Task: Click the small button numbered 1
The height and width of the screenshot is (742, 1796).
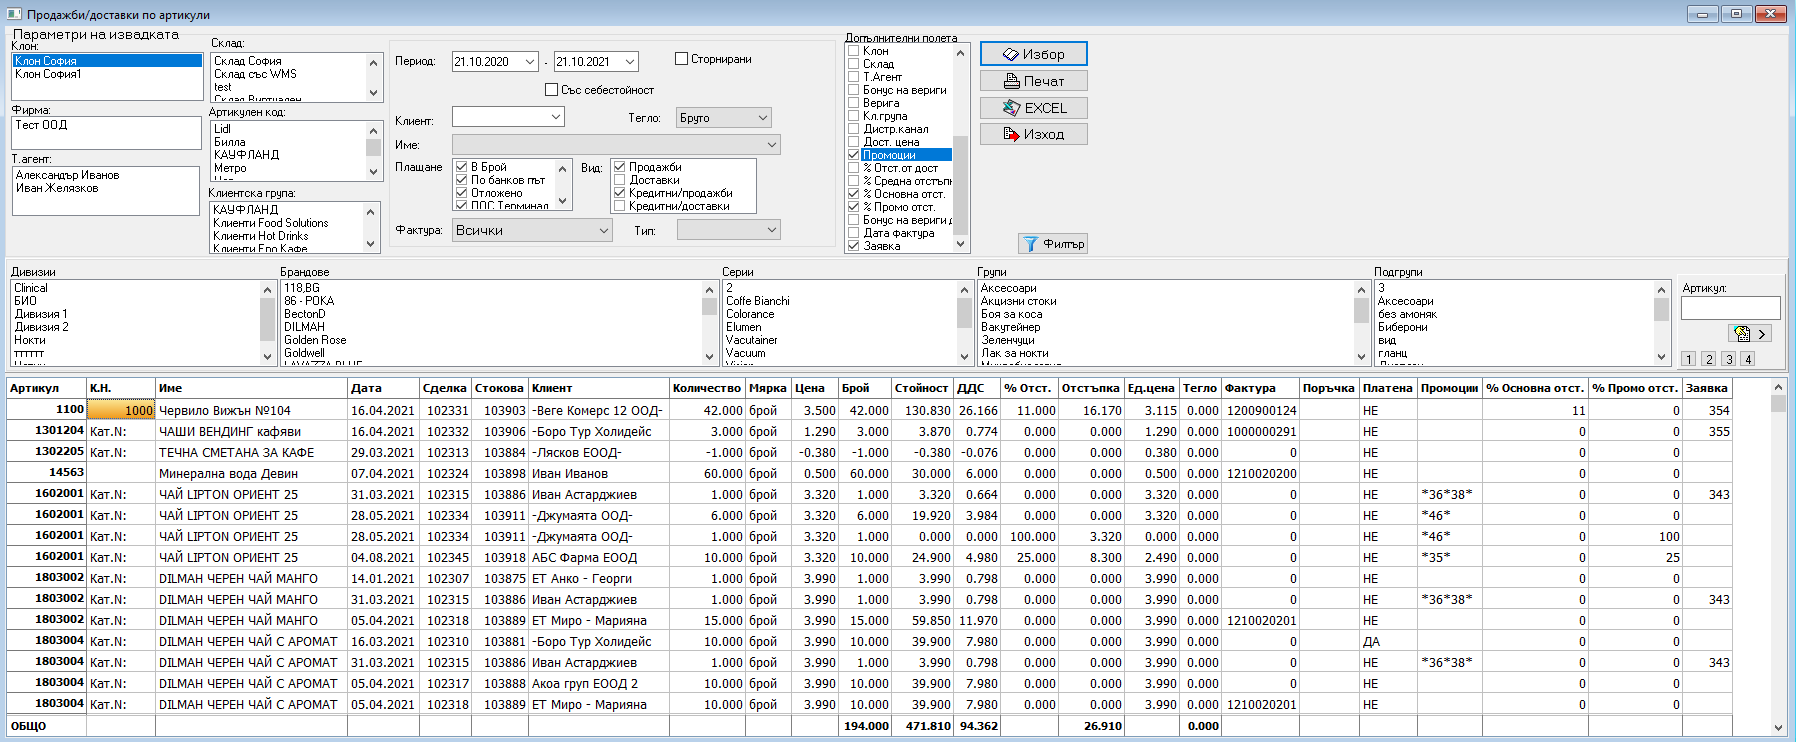Action: [1688, 359]
